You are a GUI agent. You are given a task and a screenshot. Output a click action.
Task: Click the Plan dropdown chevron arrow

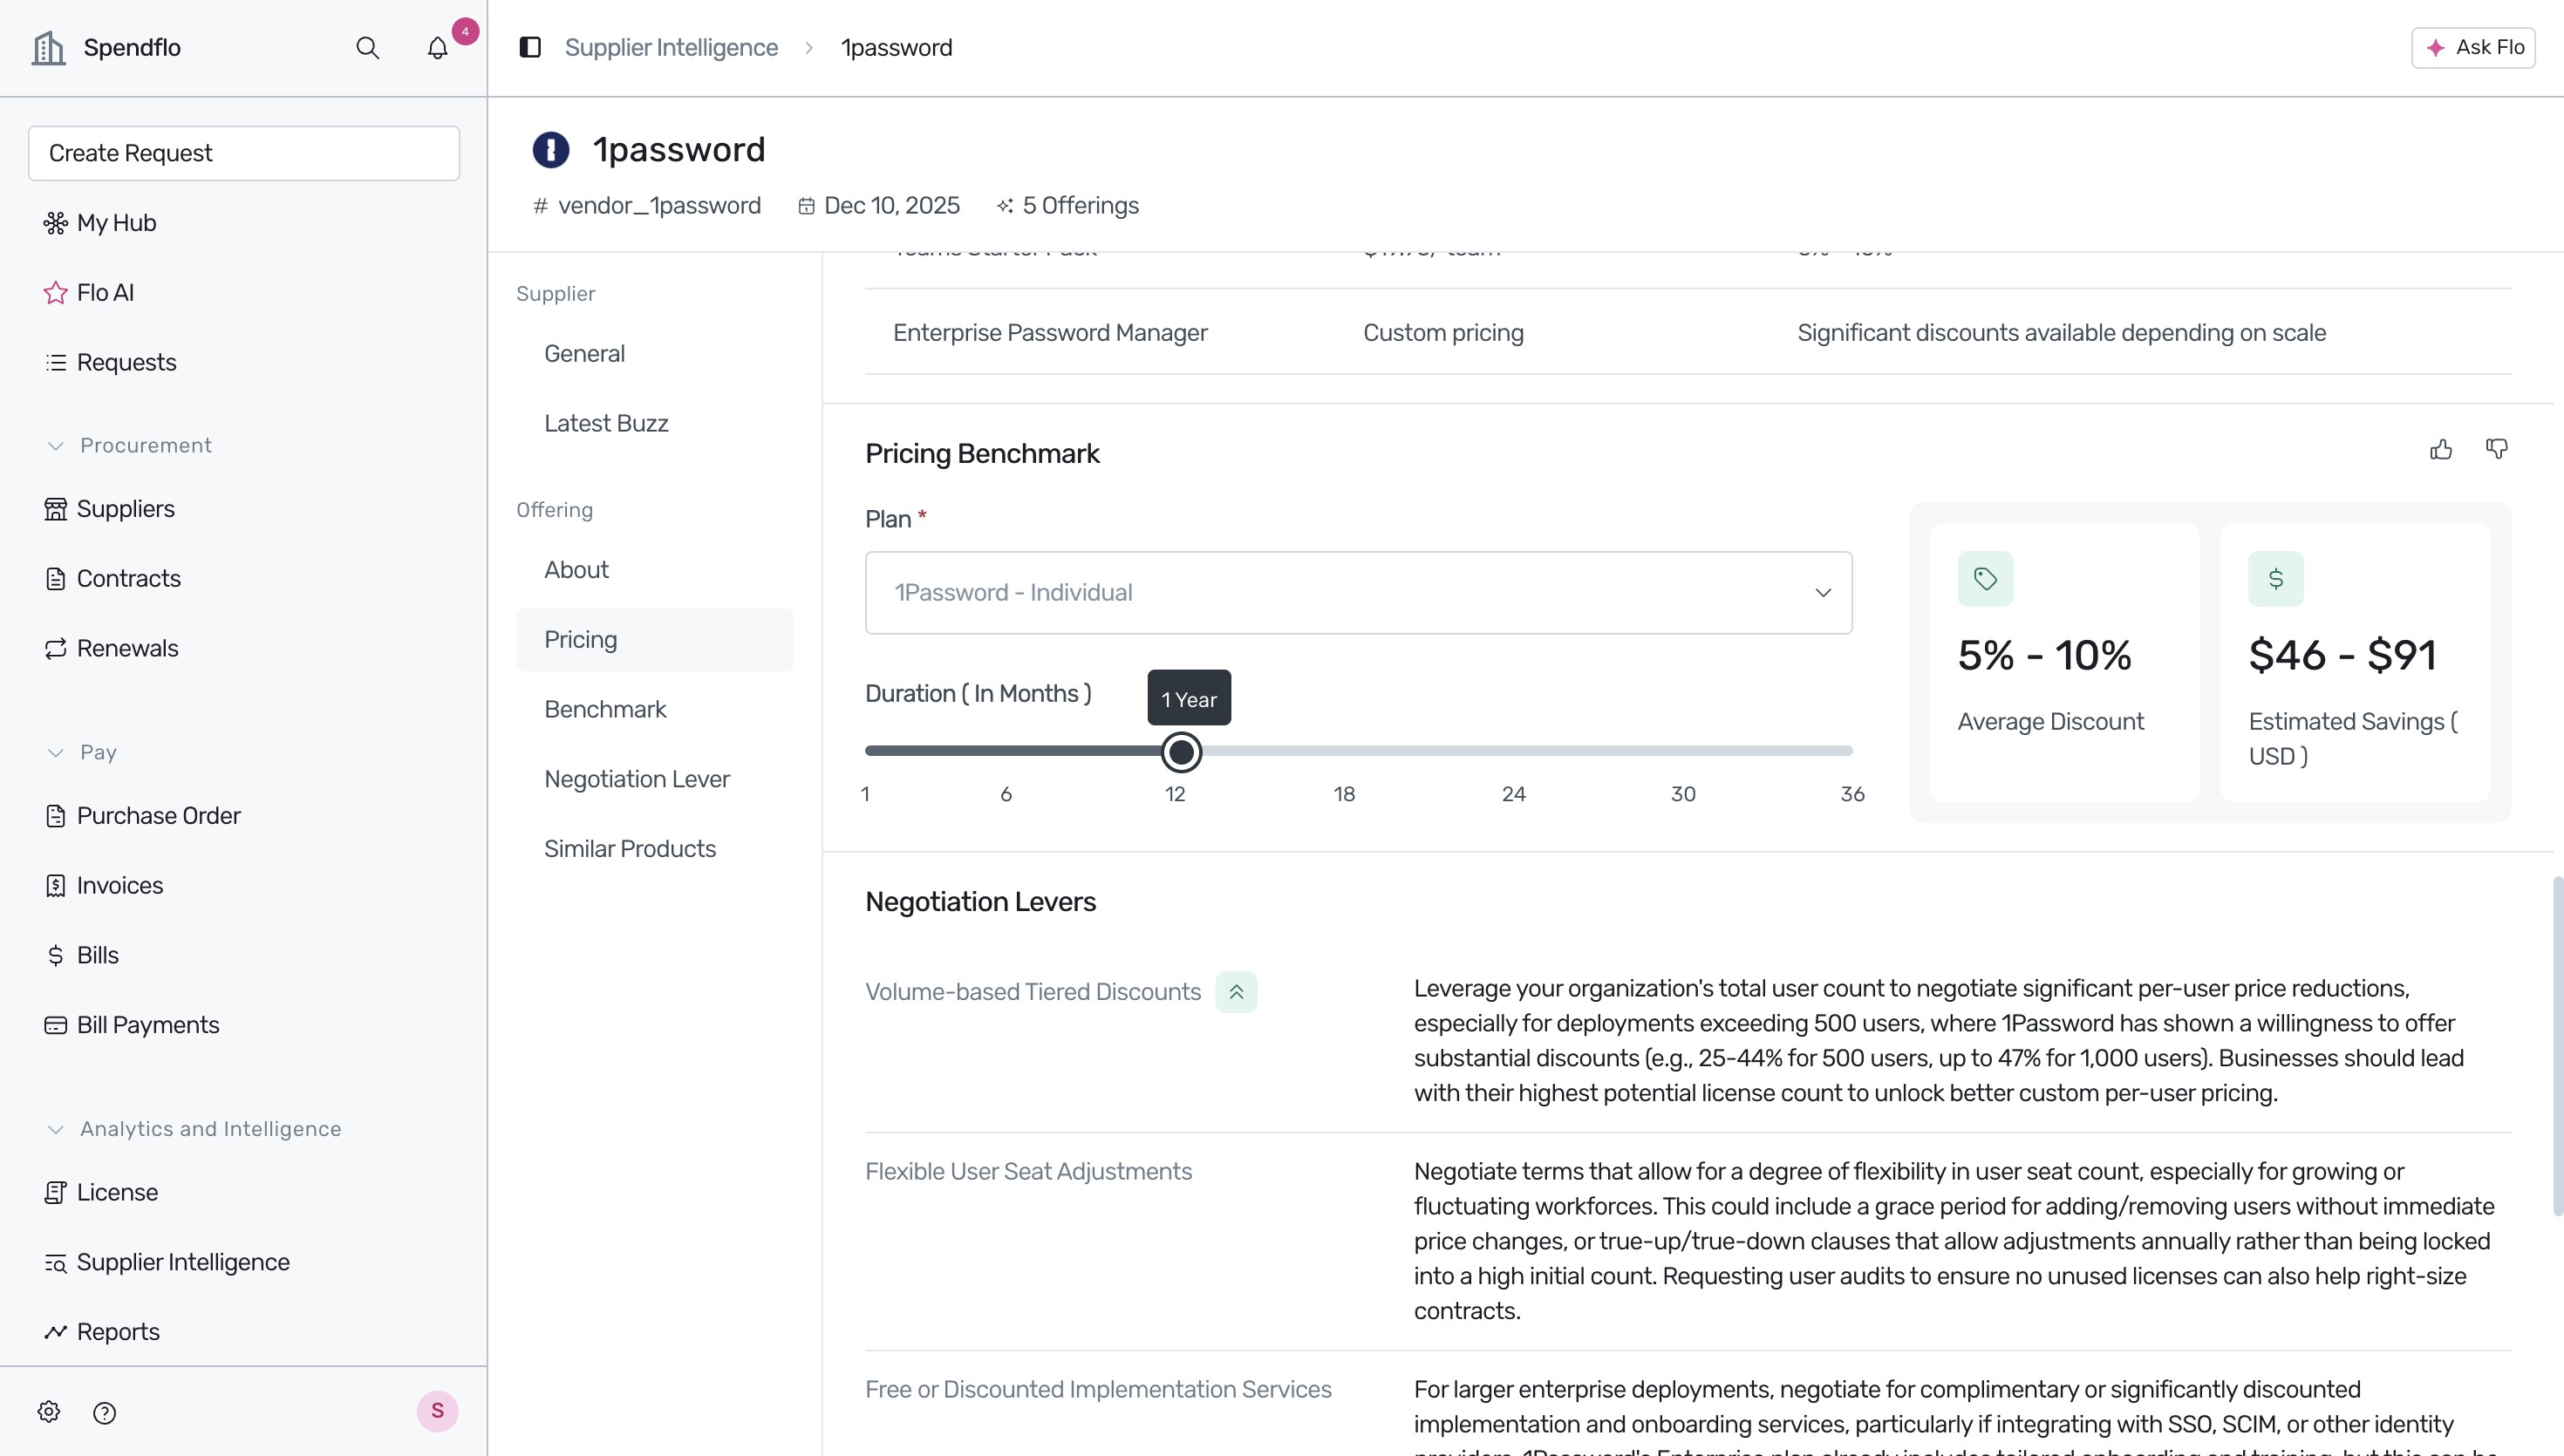coord(1823,593)
